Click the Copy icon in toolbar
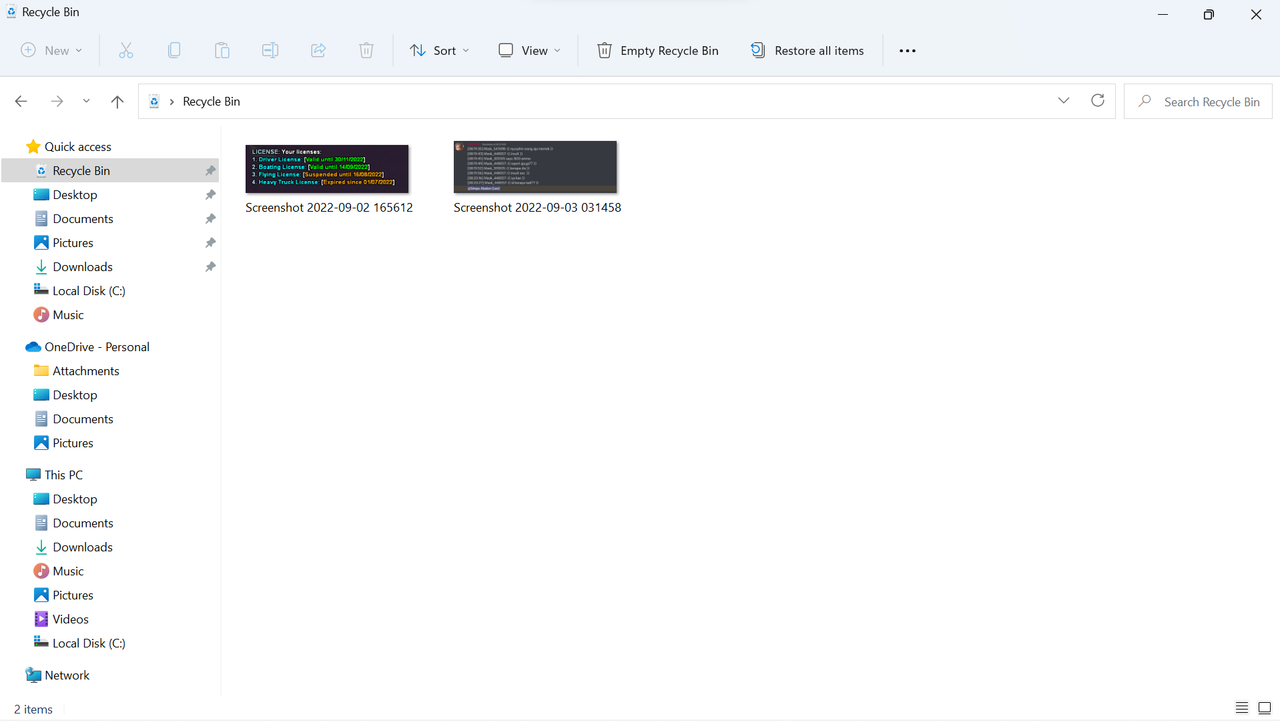Viewport: 1280px width, 721px height. 174,50
